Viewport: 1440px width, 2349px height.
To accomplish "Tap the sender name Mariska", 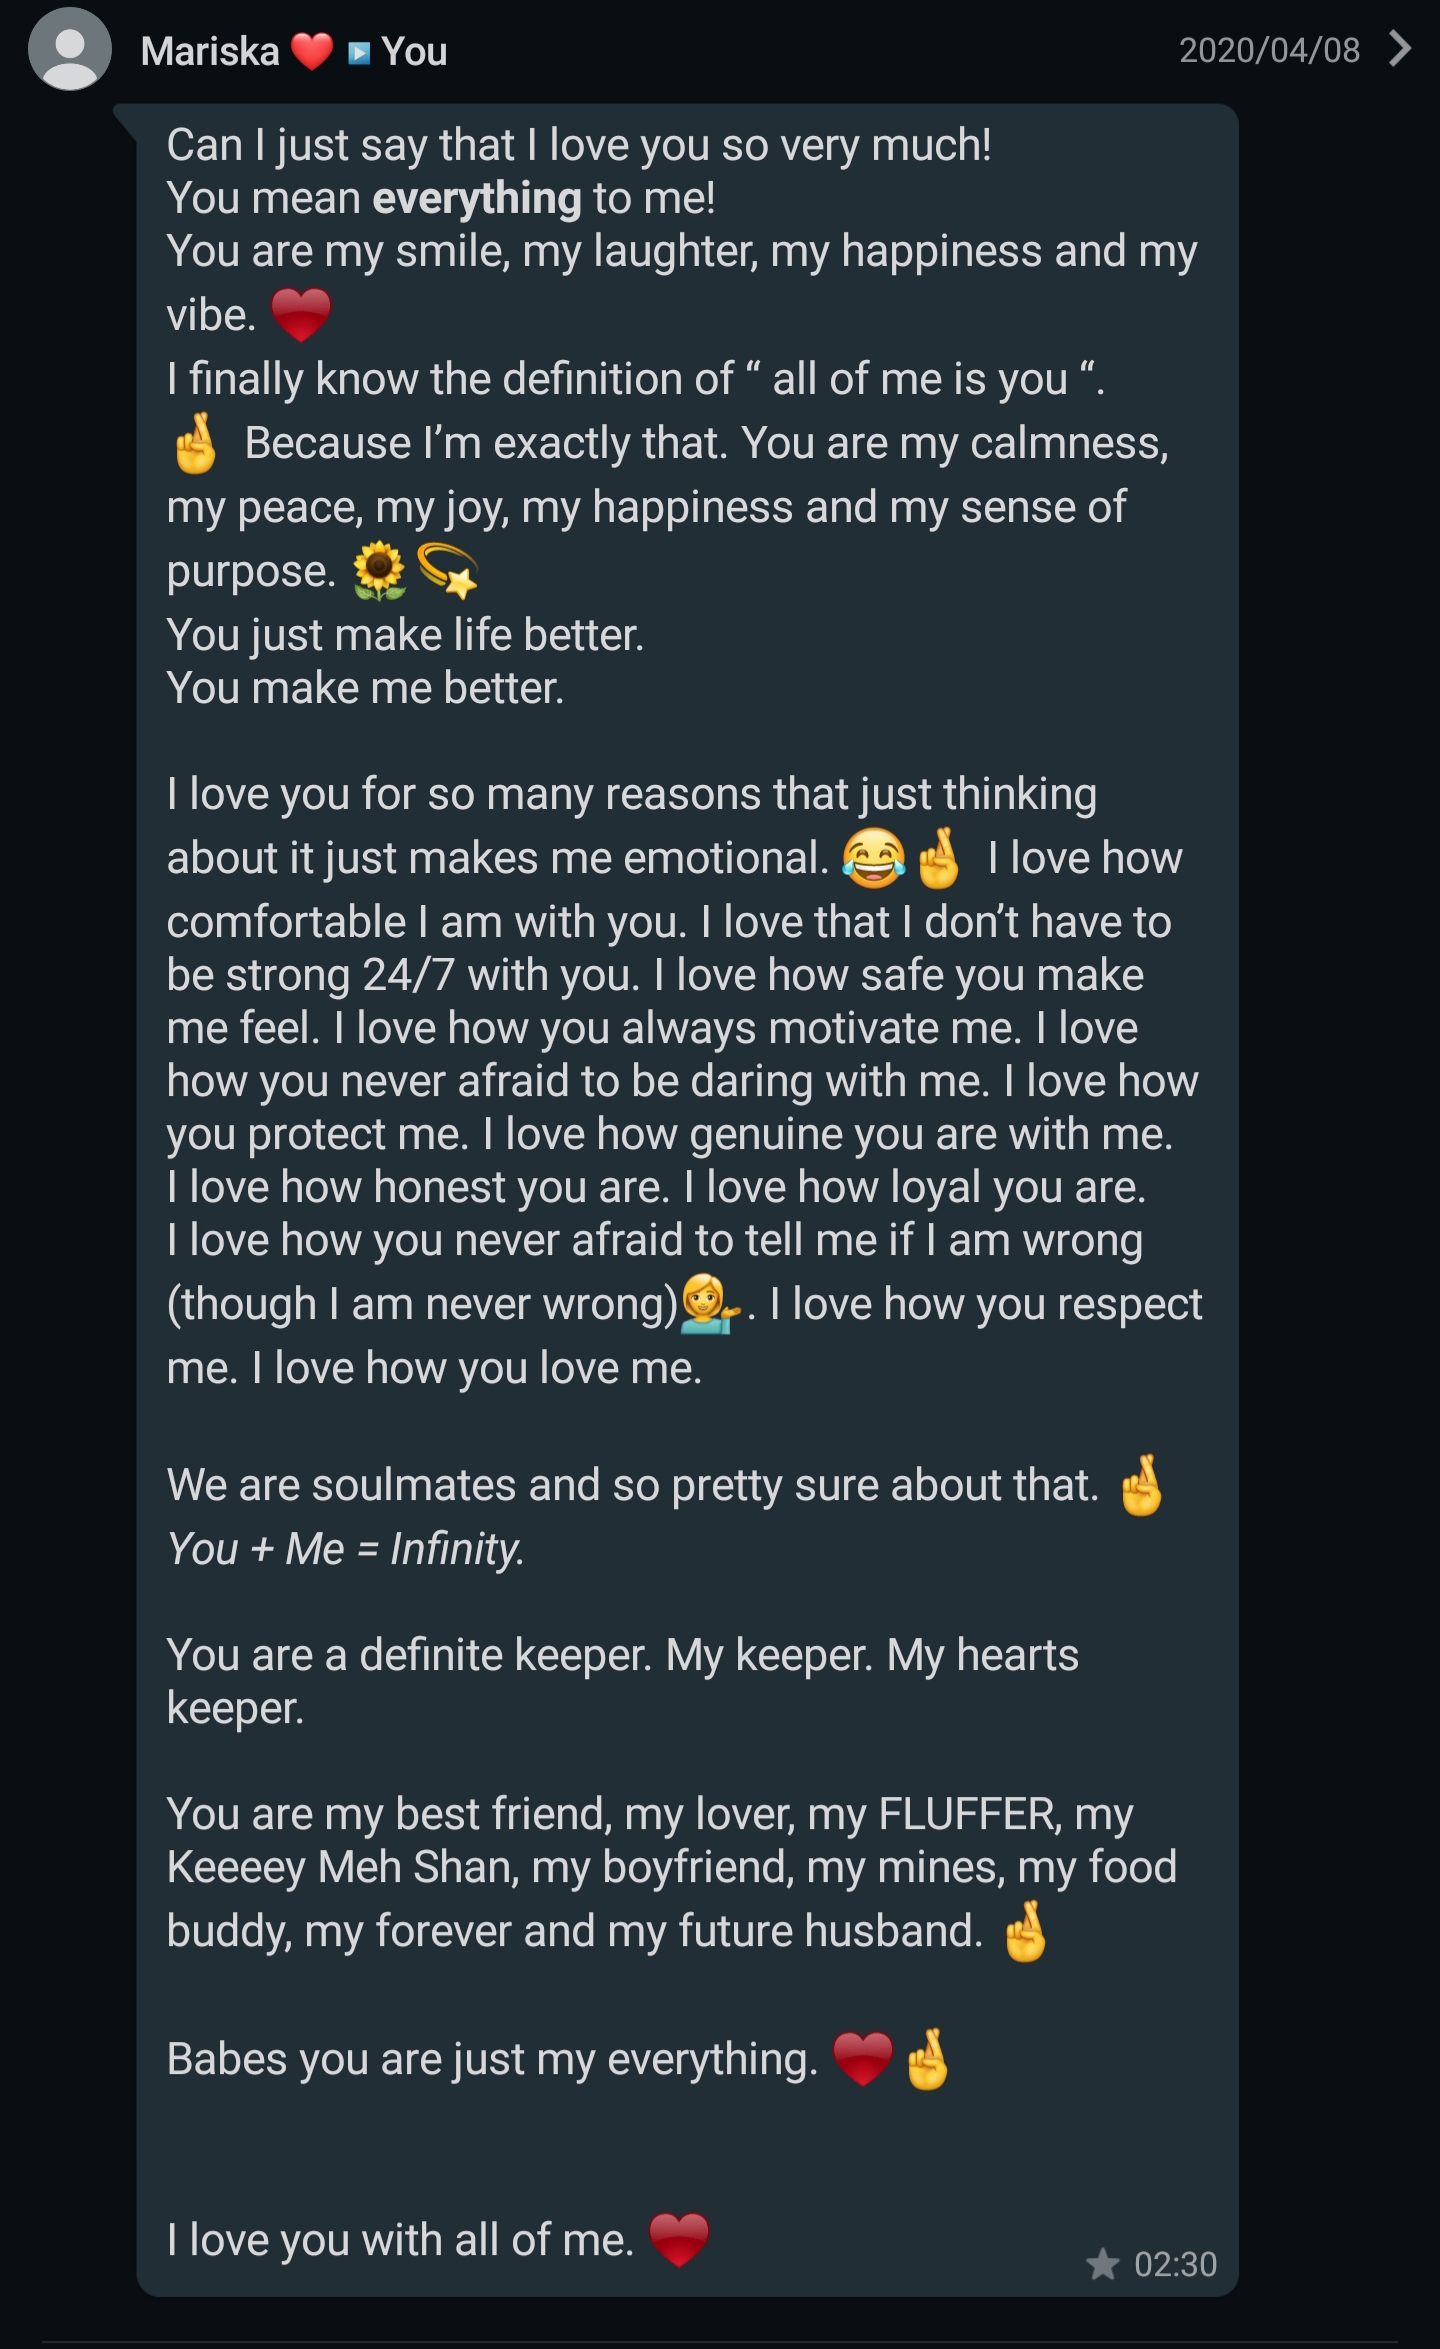I will coord(210,51).
